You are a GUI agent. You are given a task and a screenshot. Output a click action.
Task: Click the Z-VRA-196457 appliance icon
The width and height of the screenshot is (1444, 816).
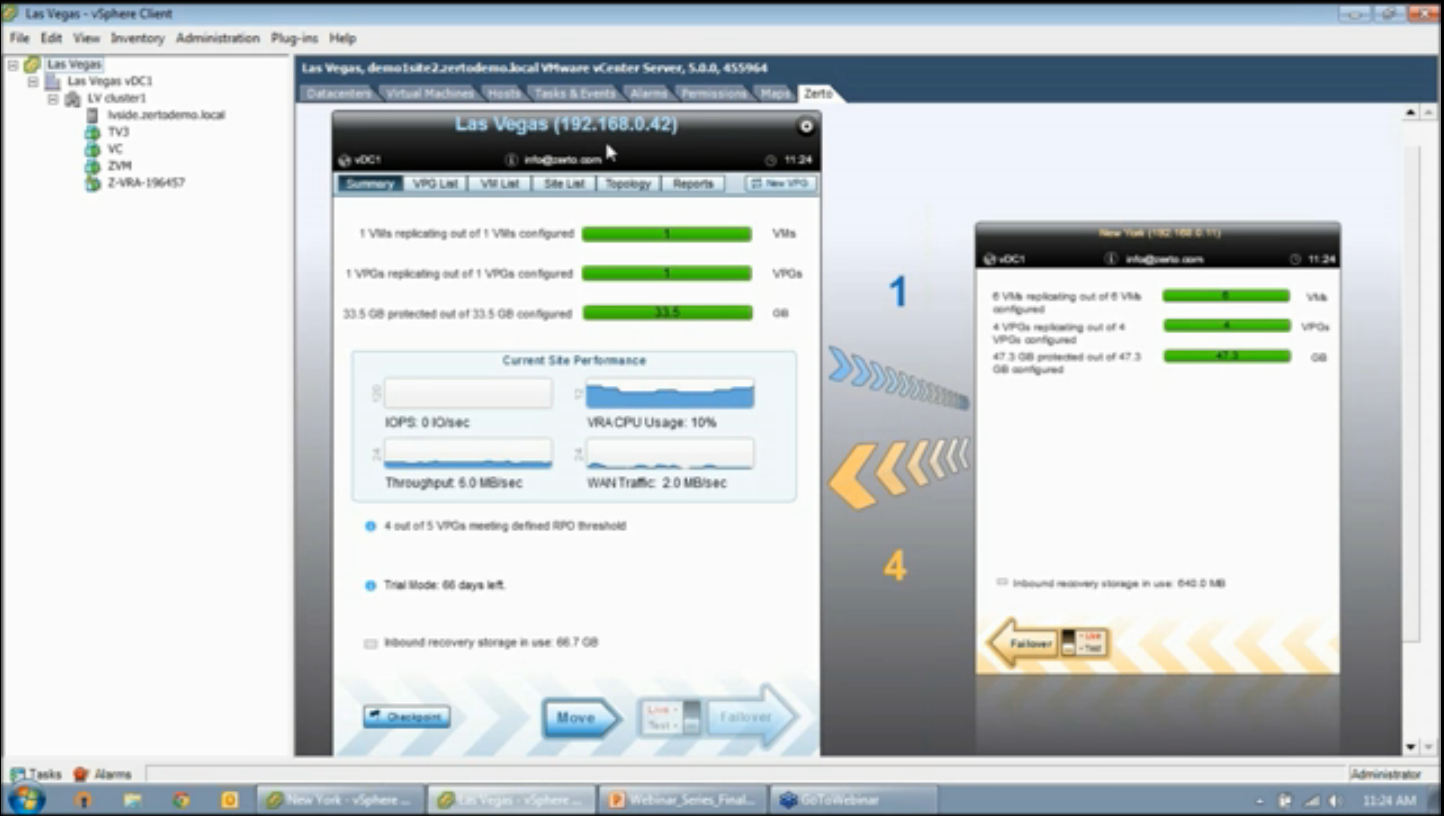[92, 183]
